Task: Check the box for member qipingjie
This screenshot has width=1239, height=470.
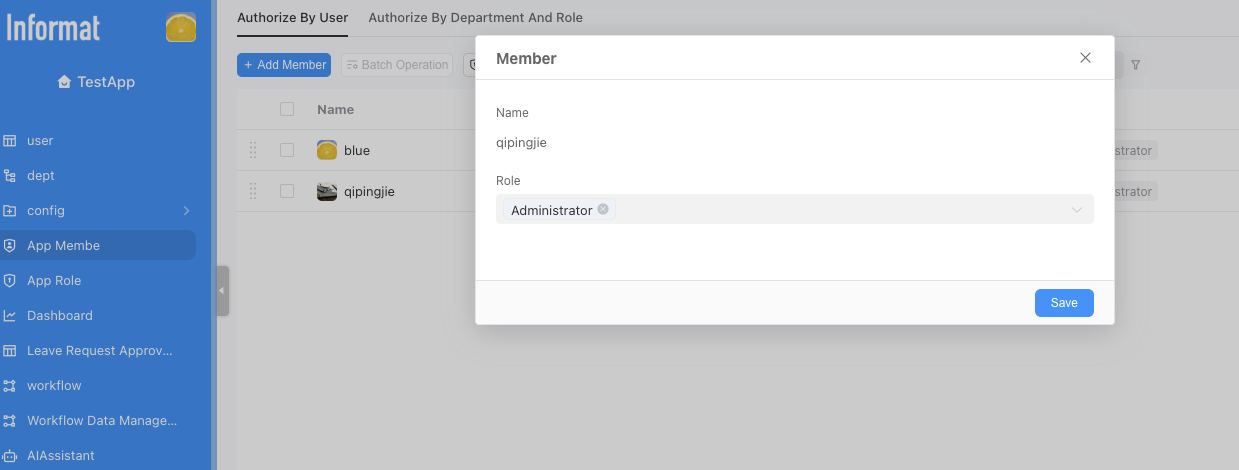Action: pyautogui.click(x=287, y=191)
